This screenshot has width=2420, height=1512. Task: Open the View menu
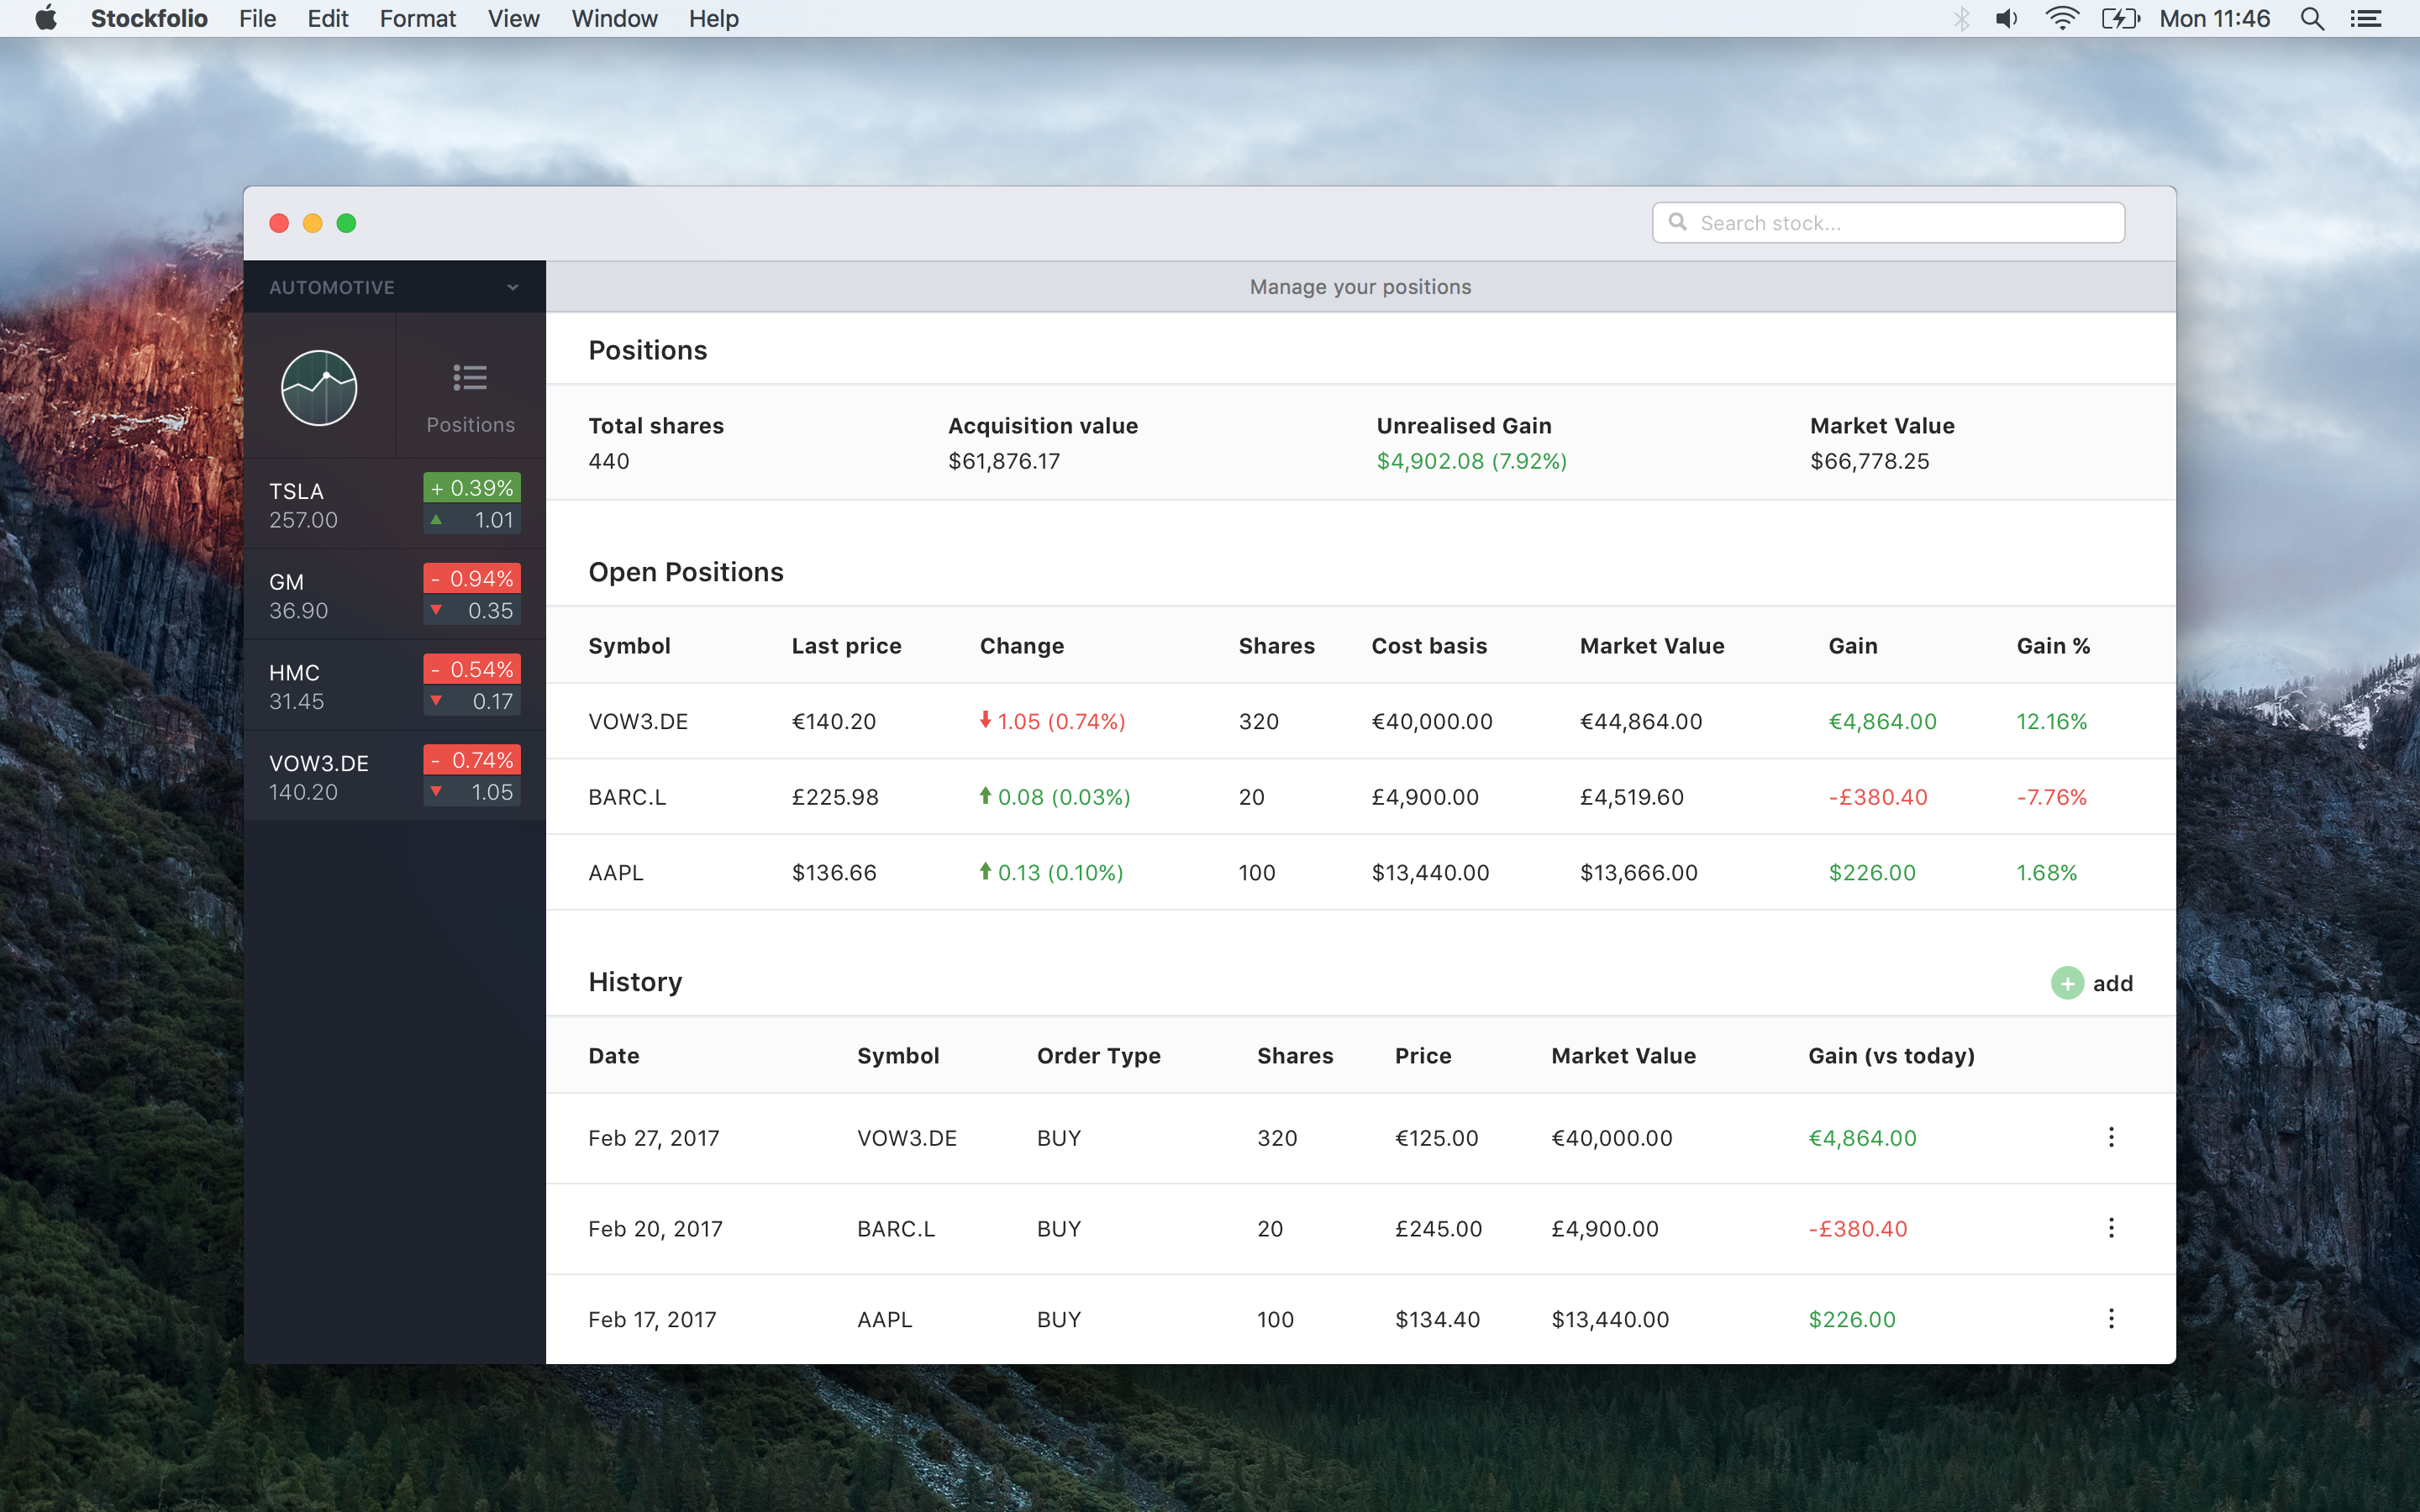tap(513, 19)
